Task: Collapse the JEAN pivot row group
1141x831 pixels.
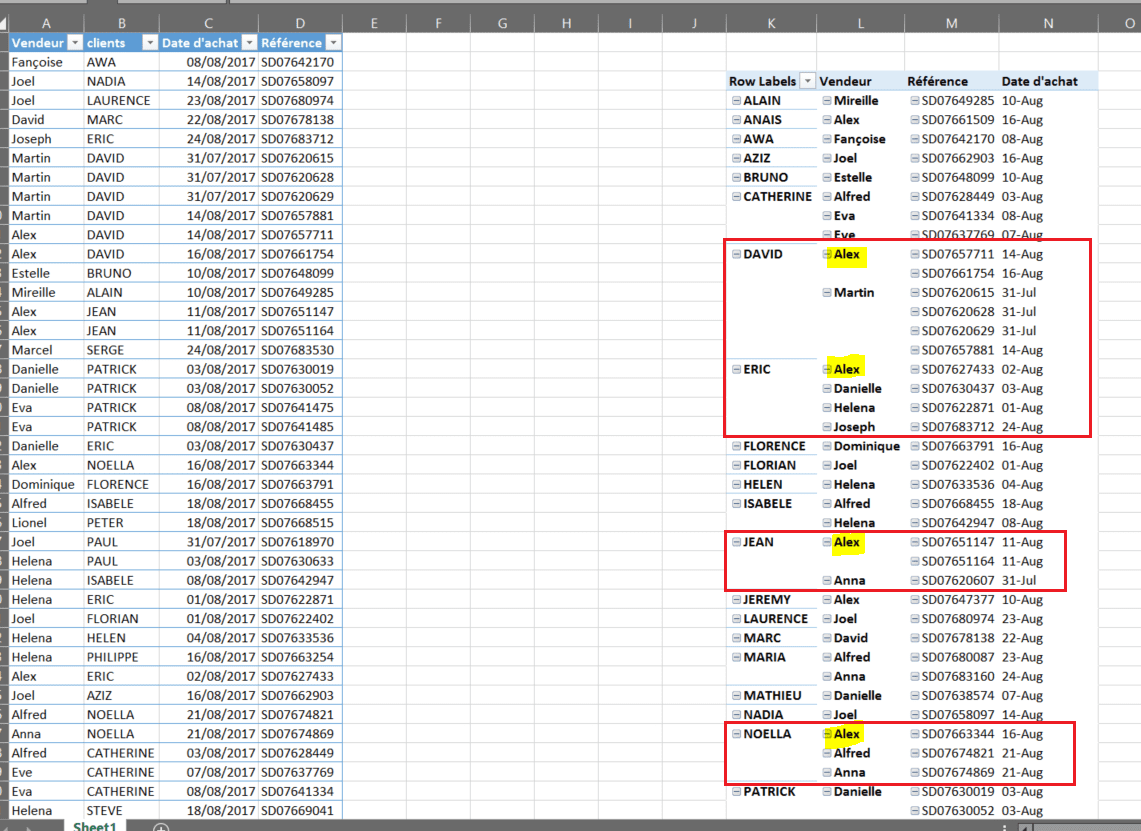Action: (737, 543)
